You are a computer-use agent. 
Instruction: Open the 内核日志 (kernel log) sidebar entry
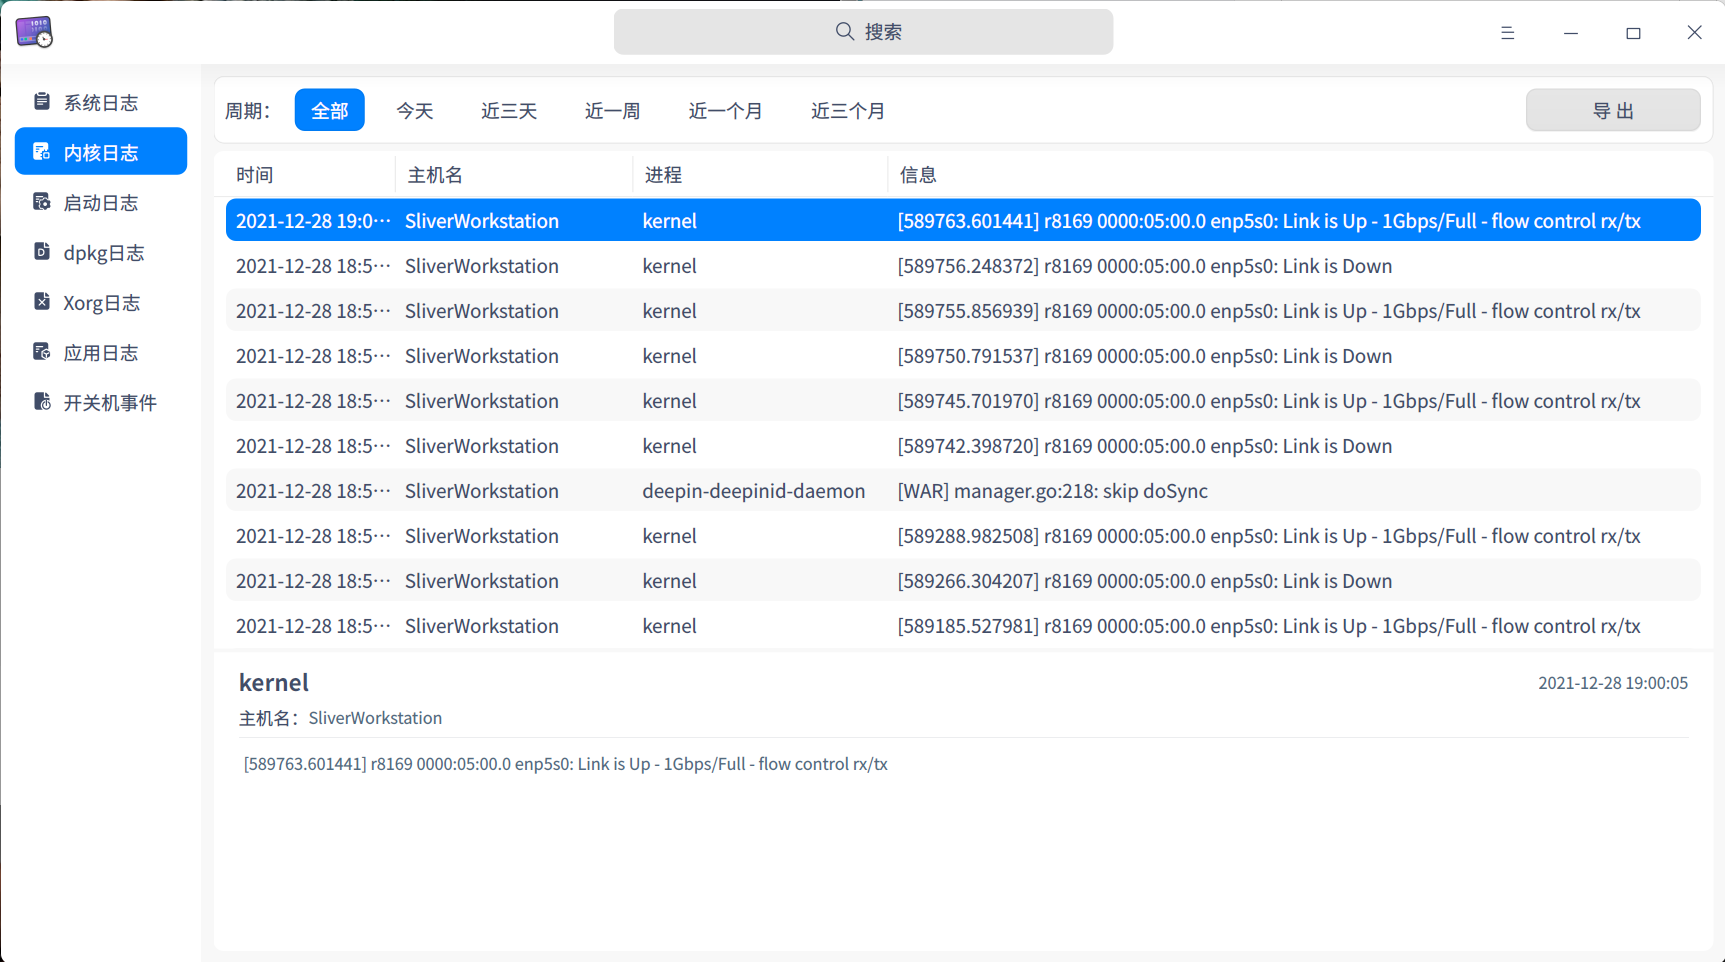100,151
